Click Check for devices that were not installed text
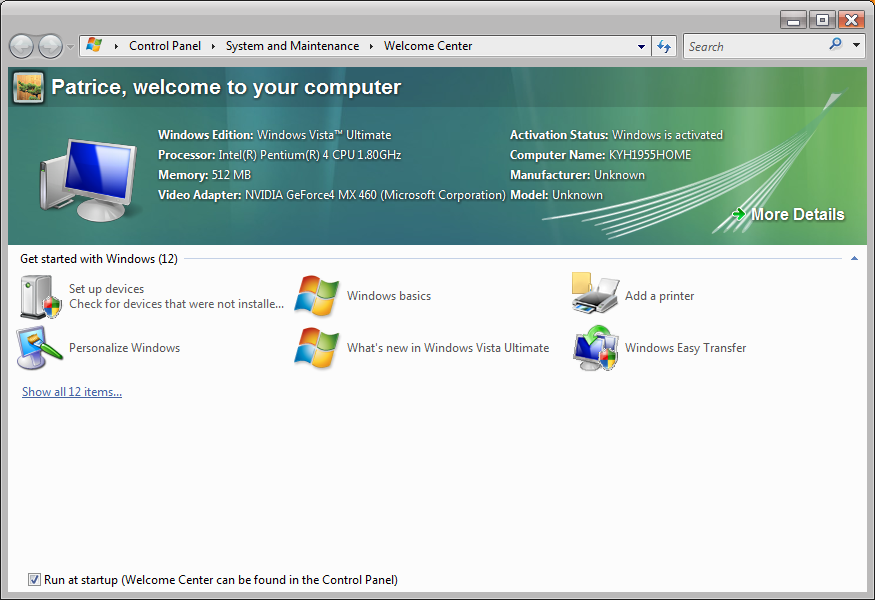This screenshot has height=600, width=875. [x=176, y=304]
